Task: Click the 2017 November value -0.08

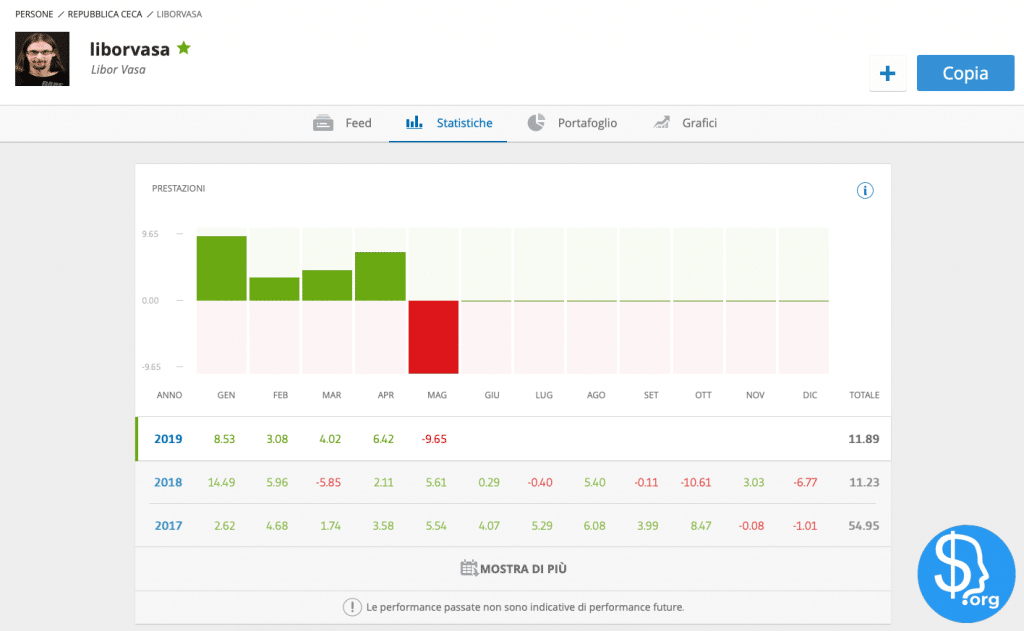Action: click(751, 525)
